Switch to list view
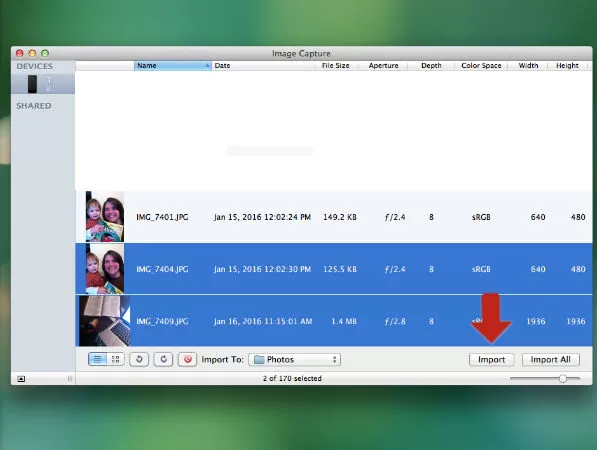 point(98,359)
